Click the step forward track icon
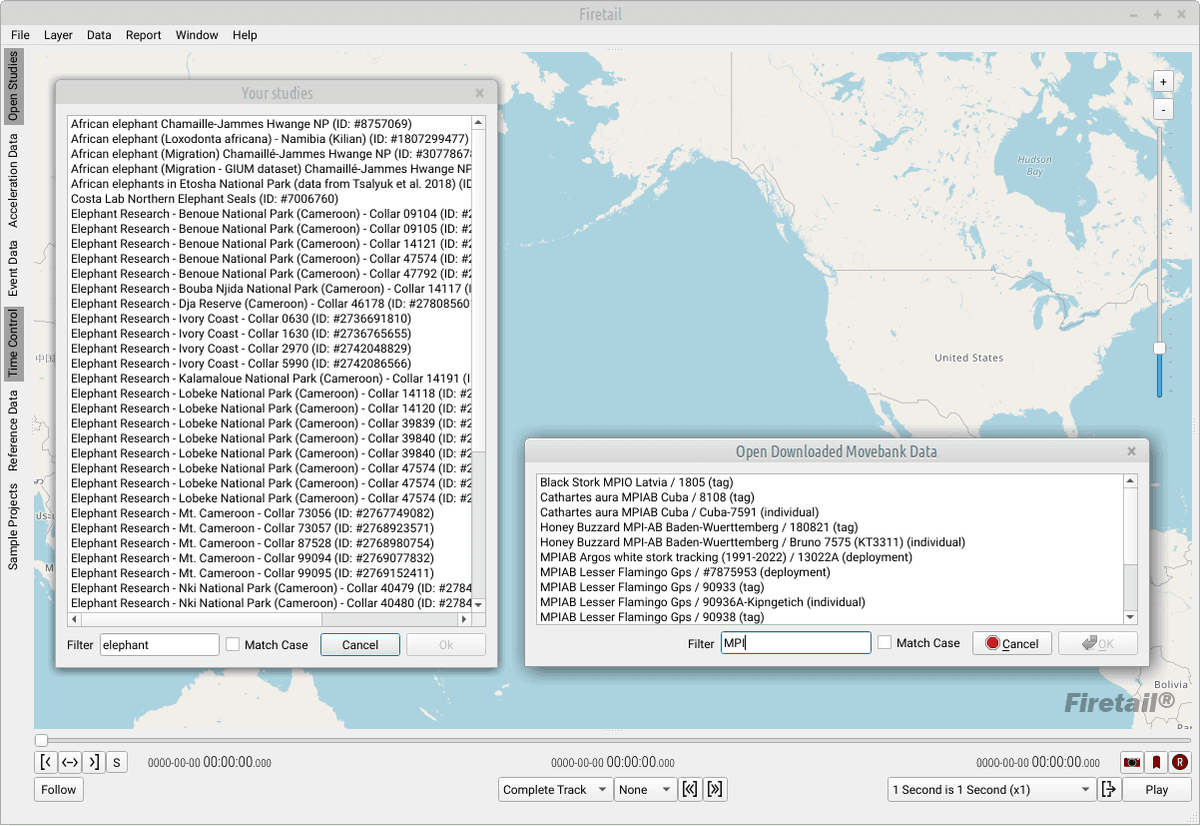The image size is (1200, 826). 715,789
